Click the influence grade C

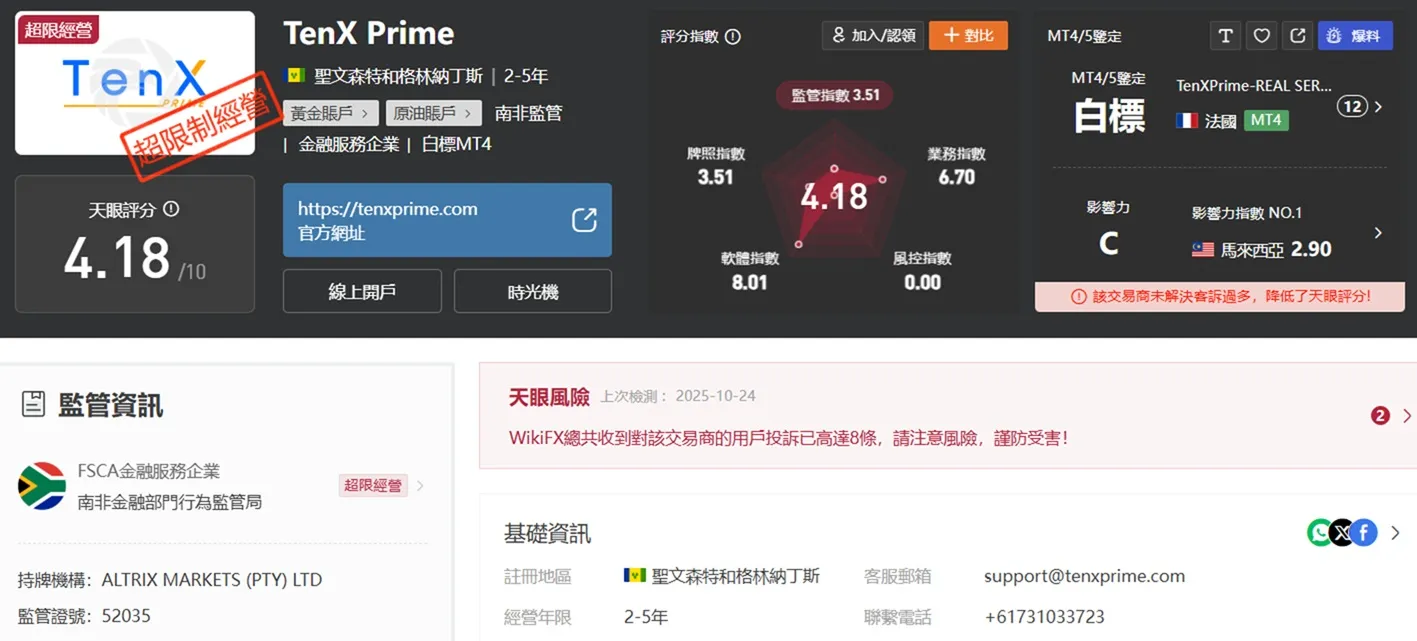1108,244
